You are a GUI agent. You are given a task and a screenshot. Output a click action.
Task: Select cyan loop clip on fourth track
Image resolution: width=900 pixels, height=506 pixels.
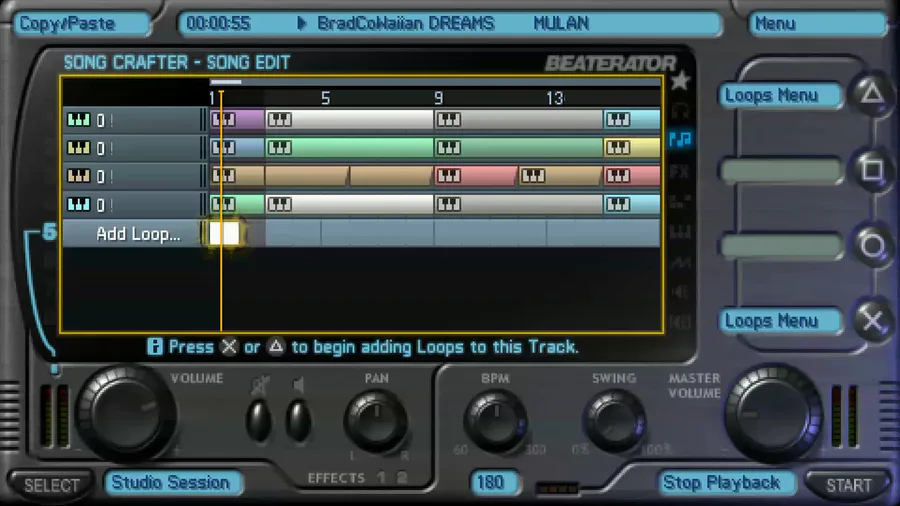tap(631, 204)
